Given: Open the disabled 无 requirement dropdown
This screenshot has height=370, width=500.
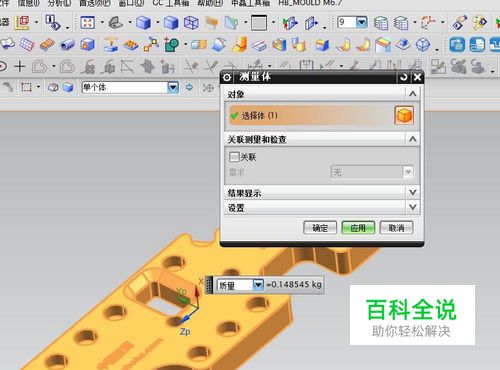Looking at the screenshot, I should 408,172.
